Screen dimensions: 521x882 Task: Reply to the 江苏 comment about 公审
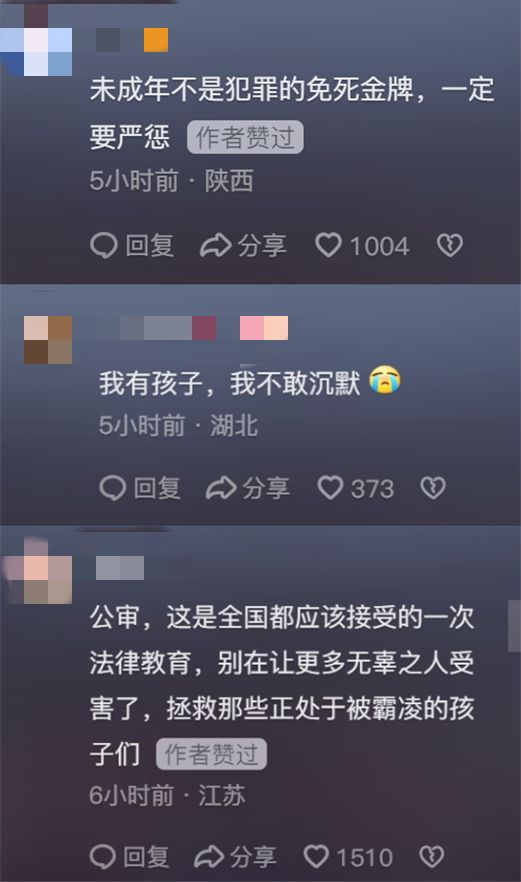tap(129, 857)
